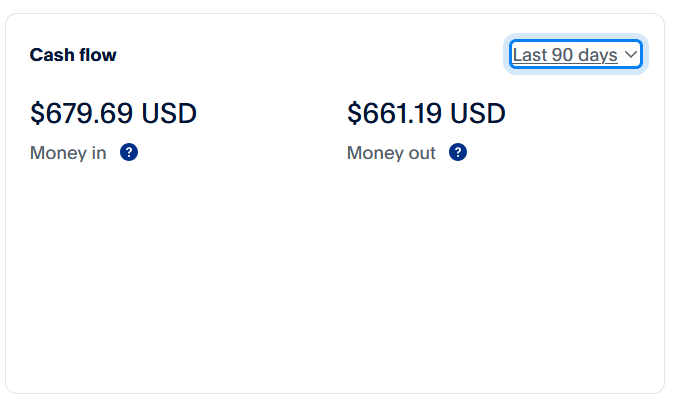
Task: Open the Last 90 days dropdown
Action: (x=575, y=55)
